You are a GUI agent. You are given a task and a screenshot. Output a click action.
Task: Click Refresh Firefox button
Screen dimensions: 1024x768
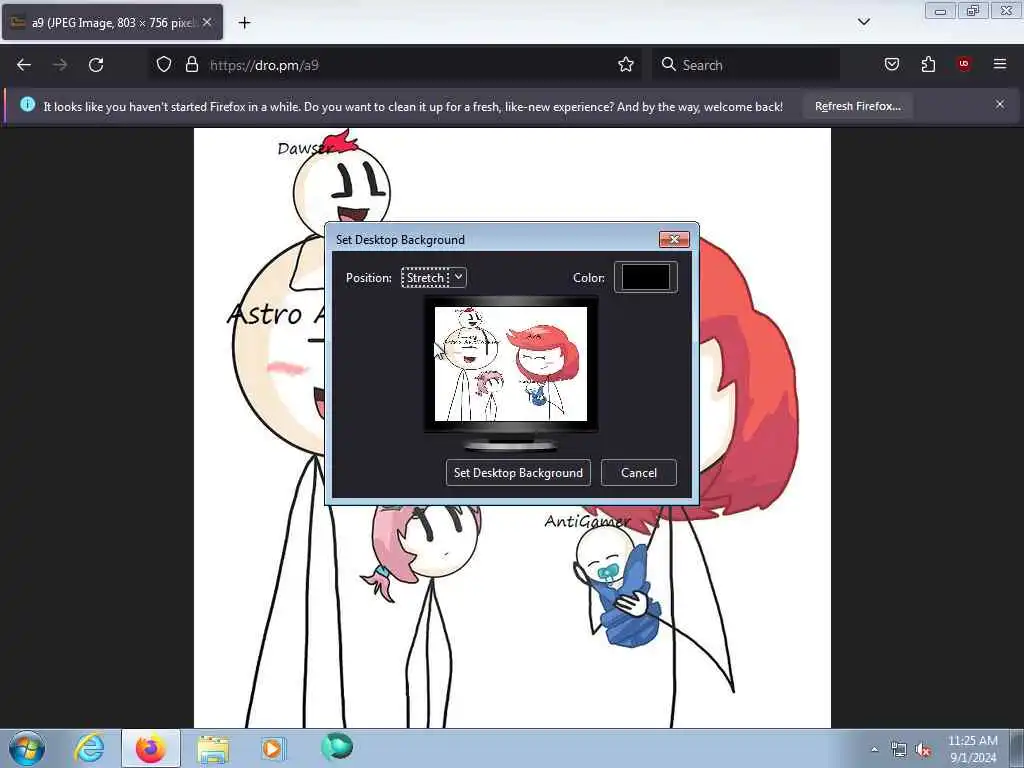[x=857, y=106]
